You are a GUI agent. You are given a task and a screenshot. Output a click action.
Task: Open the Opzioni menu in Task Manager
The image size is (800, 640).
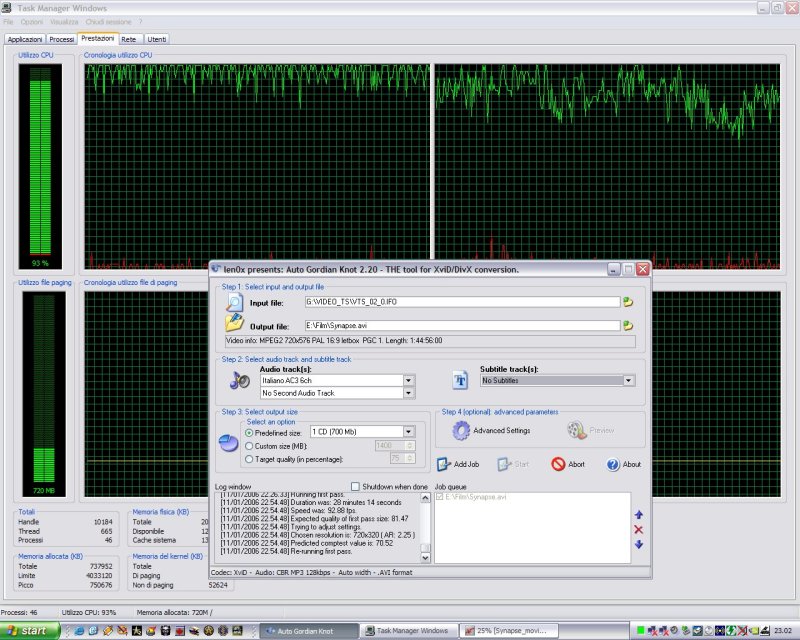[x=32, y=22]
